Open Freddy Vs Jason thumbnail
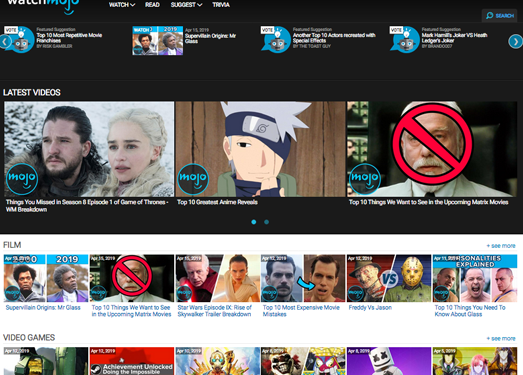The width and height of the screenshot is (523, 375). [x=389, y=278]
